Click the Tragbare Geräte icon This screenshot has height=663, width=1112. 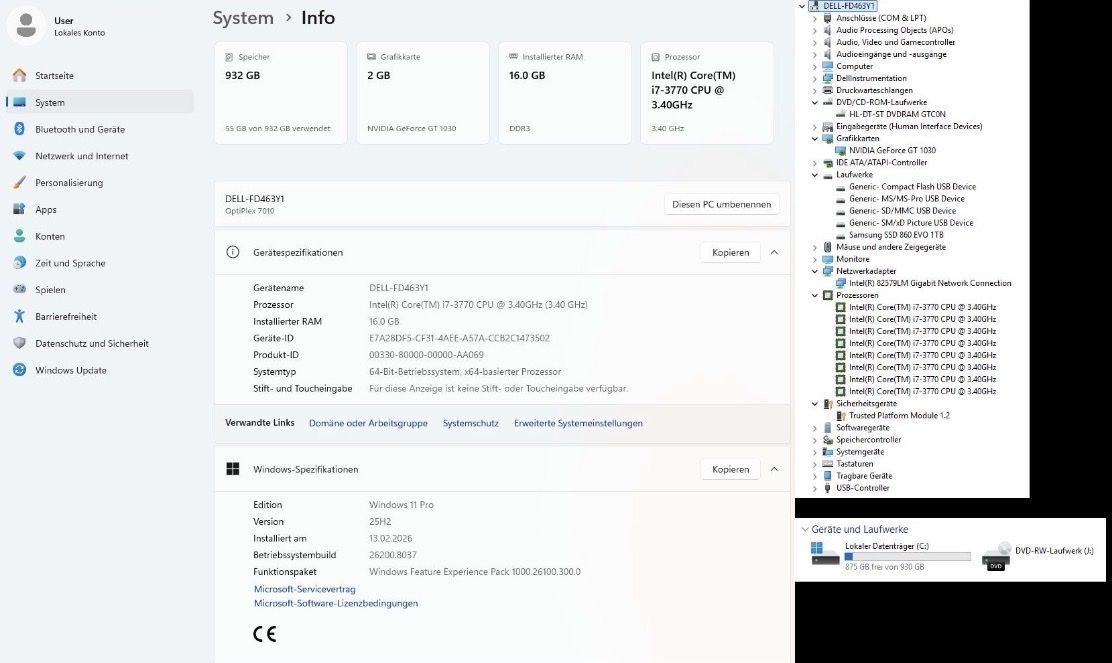(828, 476)
